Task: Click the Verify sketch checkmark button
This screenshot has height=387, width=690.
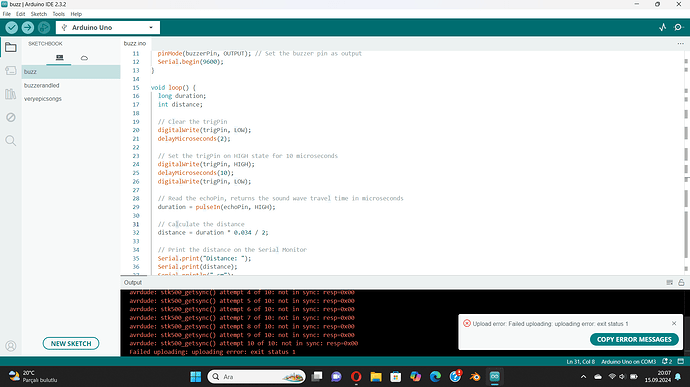Action: coord(11,28)
